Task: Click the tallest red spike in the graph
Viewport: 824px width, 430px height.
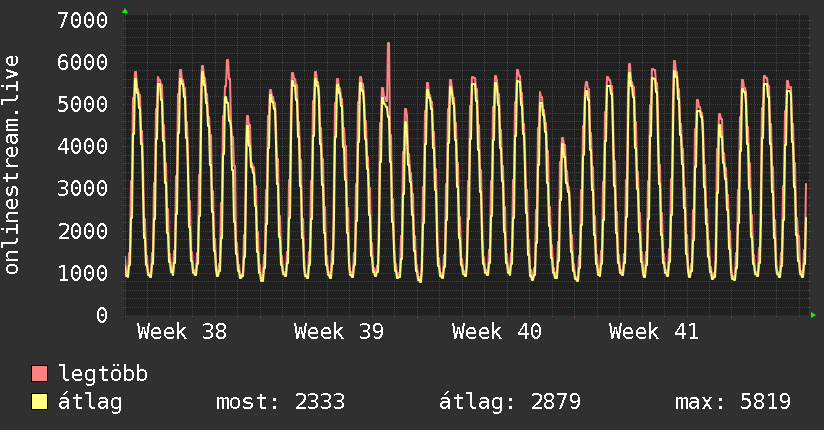Action: [x=388, y=46]
